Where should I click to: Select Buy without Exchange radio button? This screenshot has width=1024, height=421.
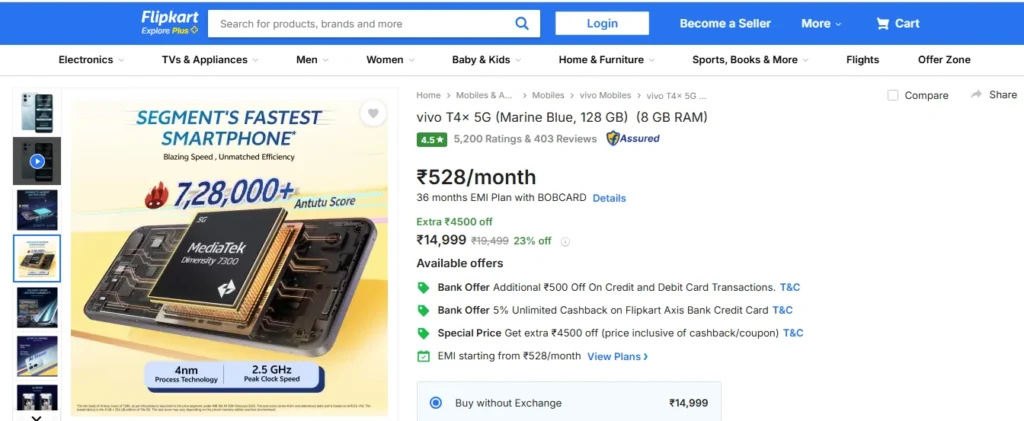pyautogui.click(x=436, y=403)
